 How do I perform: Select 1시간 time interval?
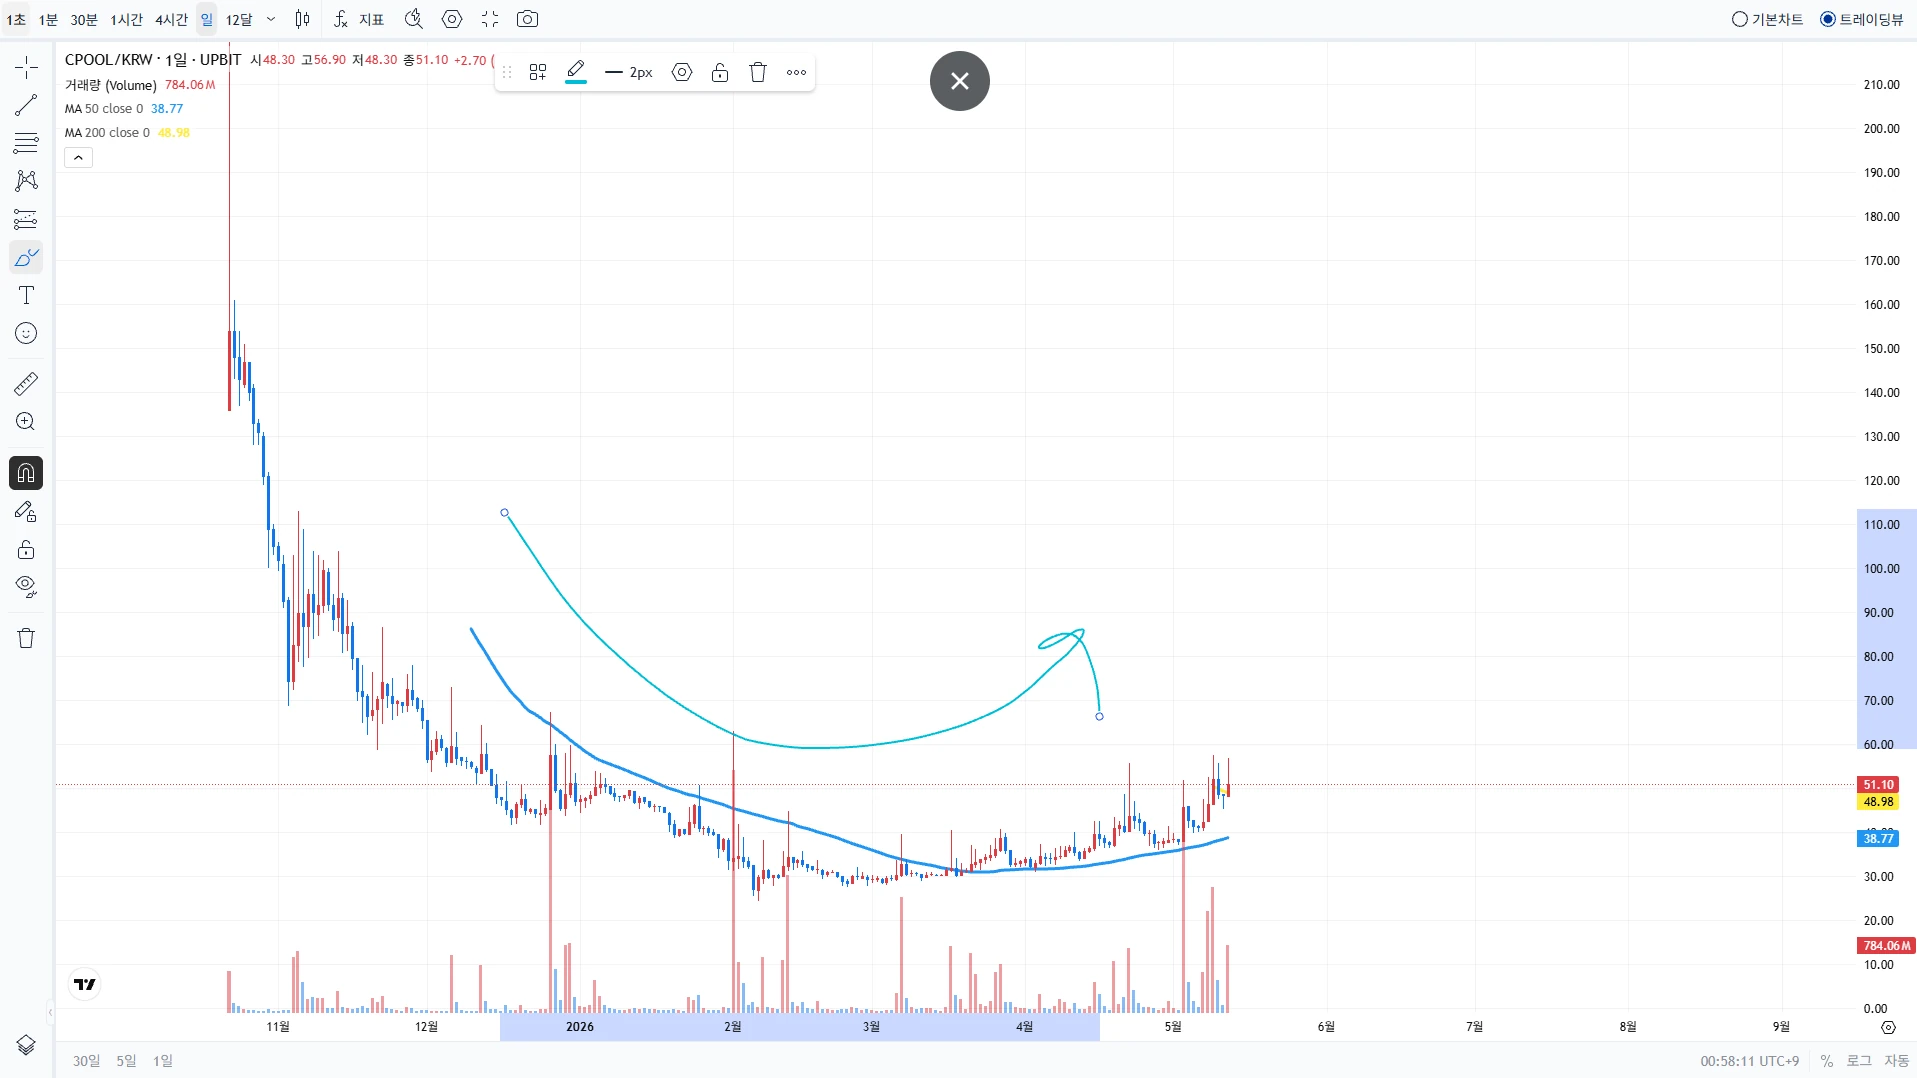[126, 19]
